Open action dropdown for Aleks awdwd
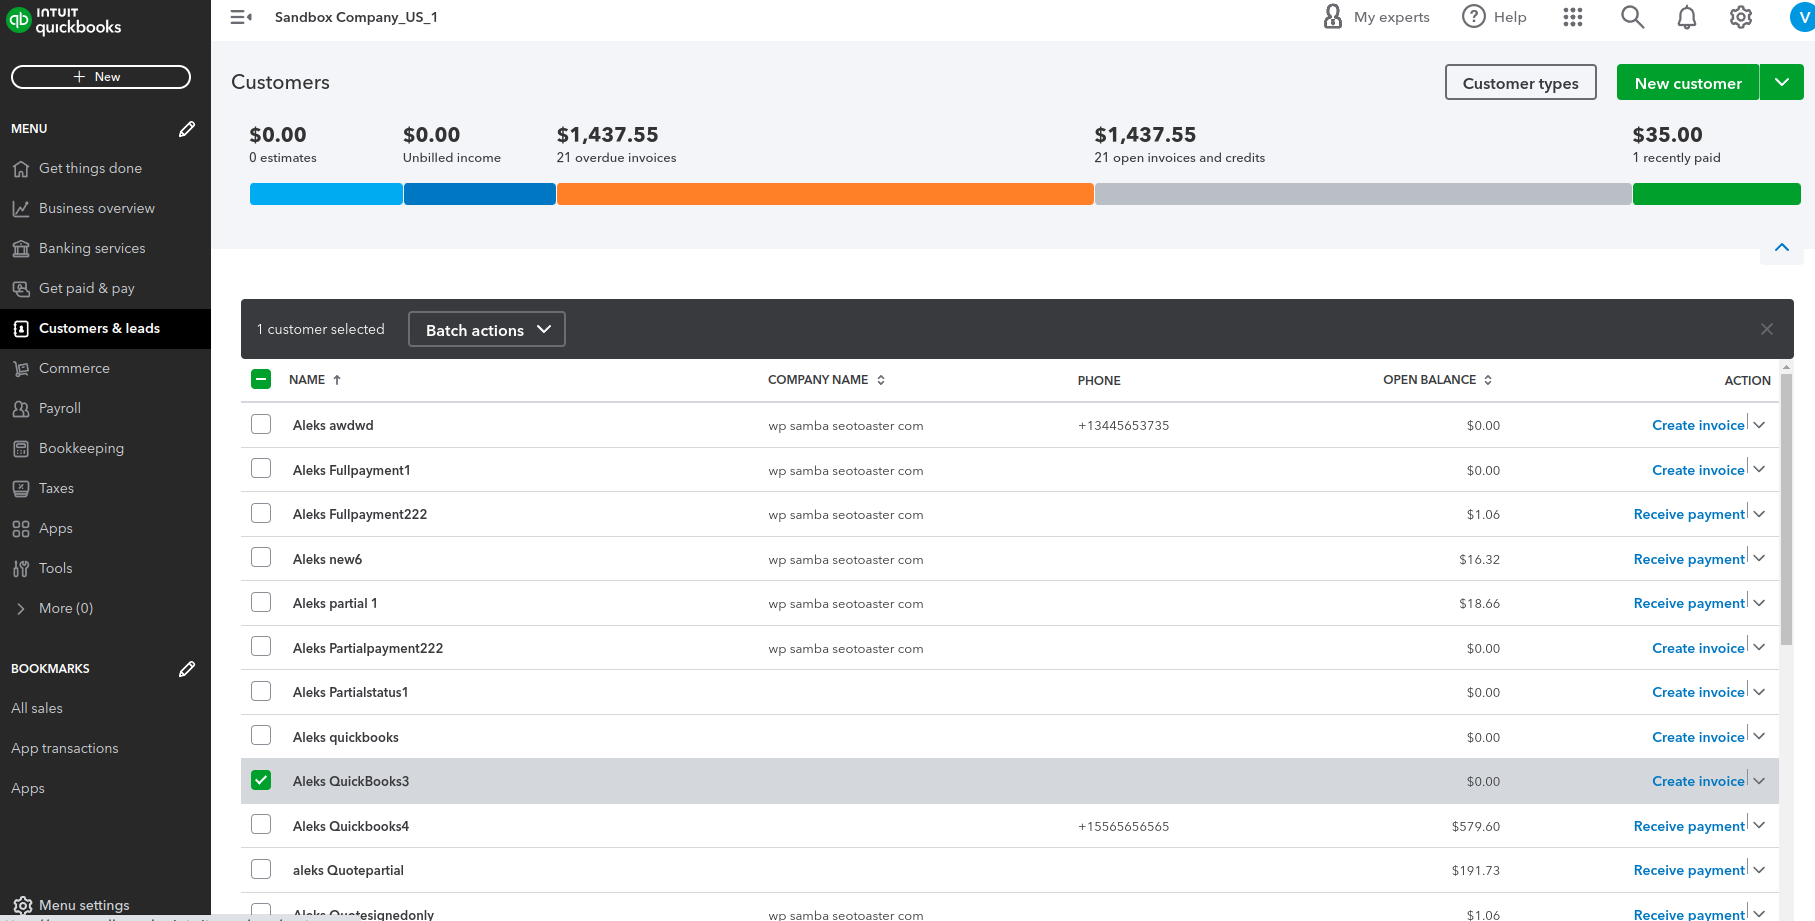The image size is (1815, 921). (1759, 425)
